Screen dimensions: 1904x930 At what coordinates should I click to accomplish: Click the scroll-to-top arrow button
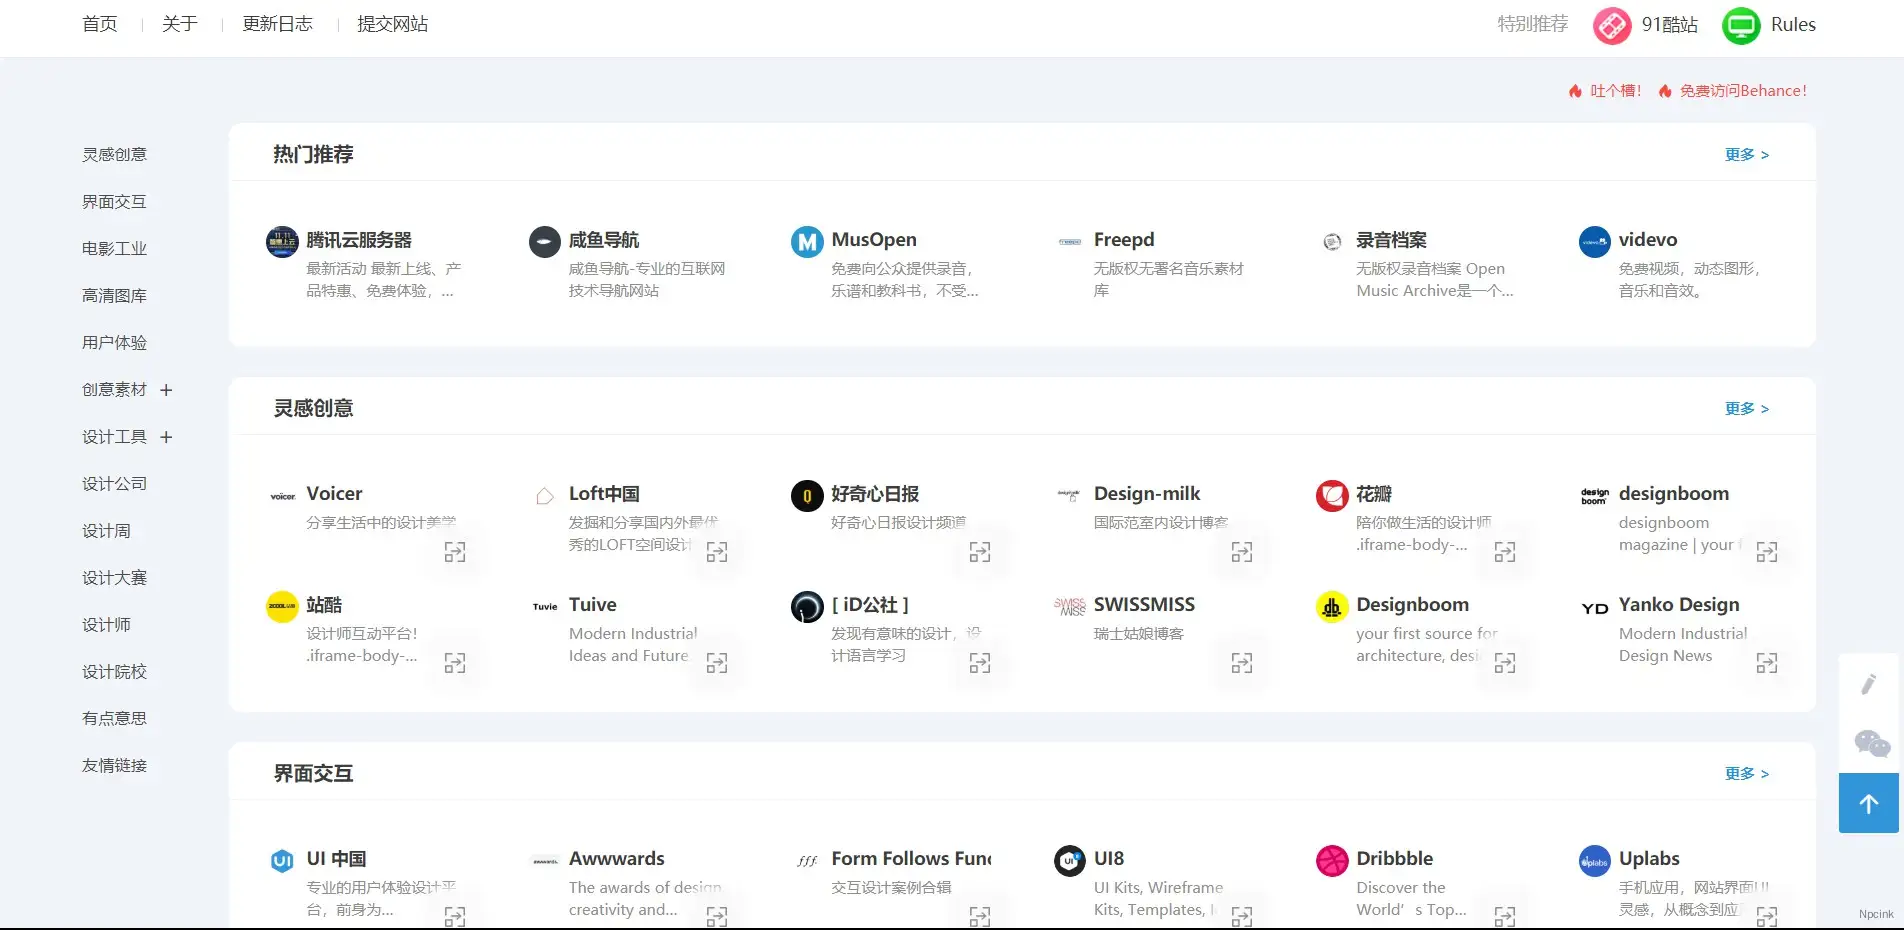[x=1868, y=803]
